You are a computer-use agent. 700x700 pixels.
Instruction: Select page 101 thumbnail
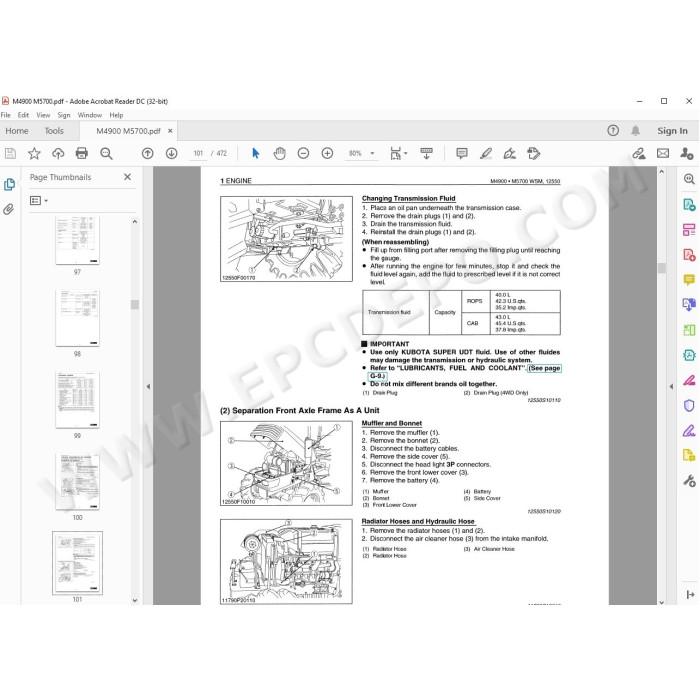(77, 563)
